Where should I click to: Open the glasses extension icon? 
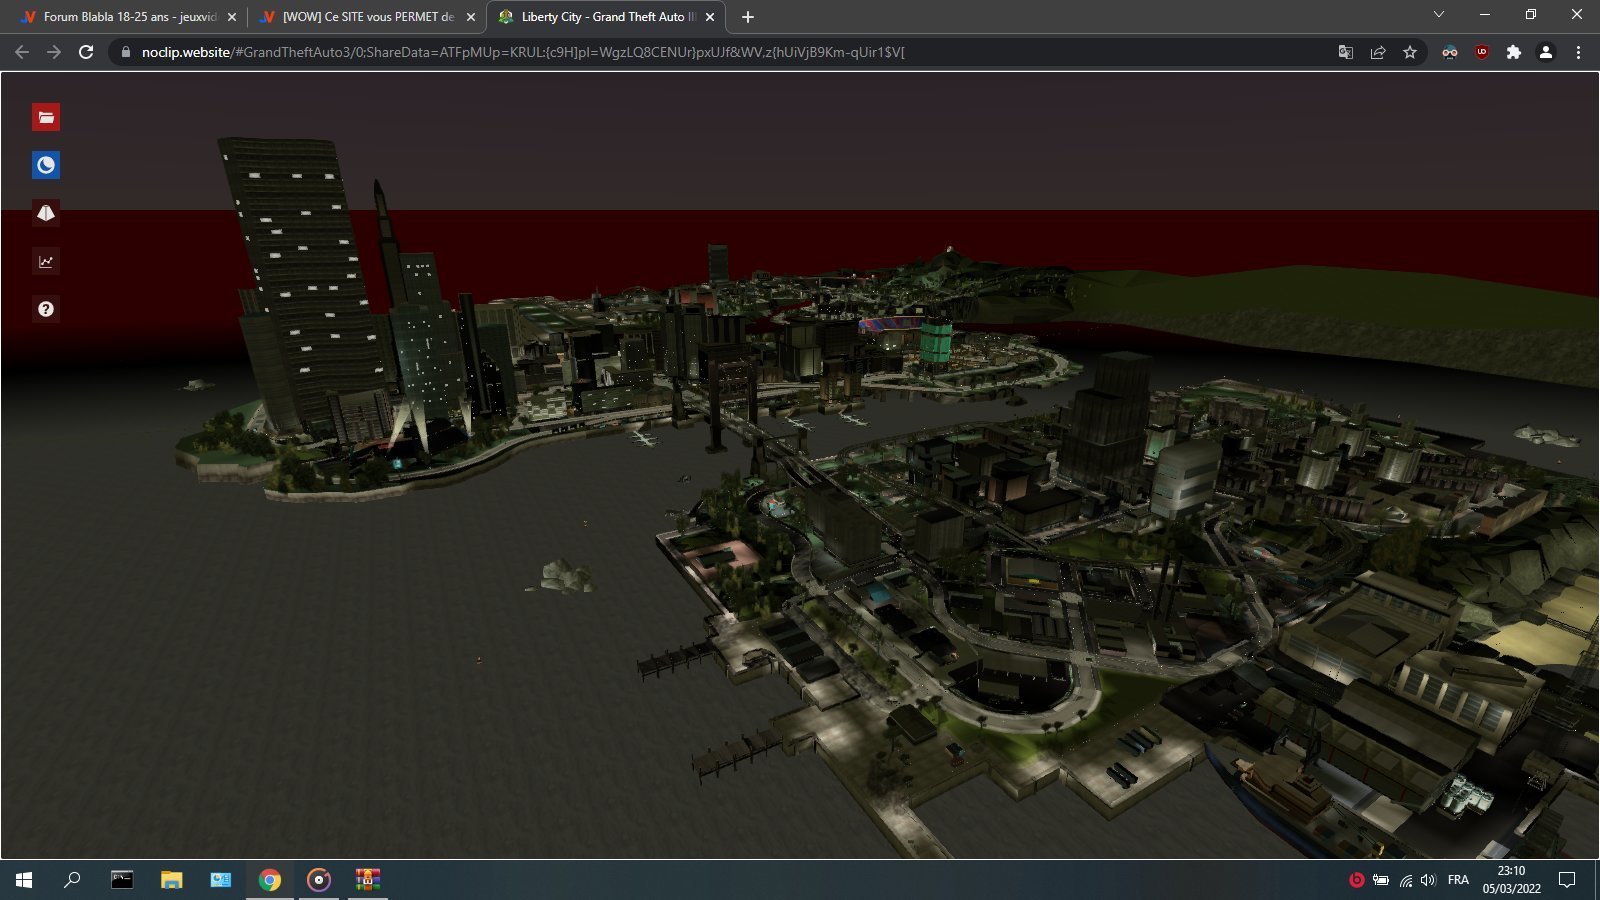point(1450,52)
